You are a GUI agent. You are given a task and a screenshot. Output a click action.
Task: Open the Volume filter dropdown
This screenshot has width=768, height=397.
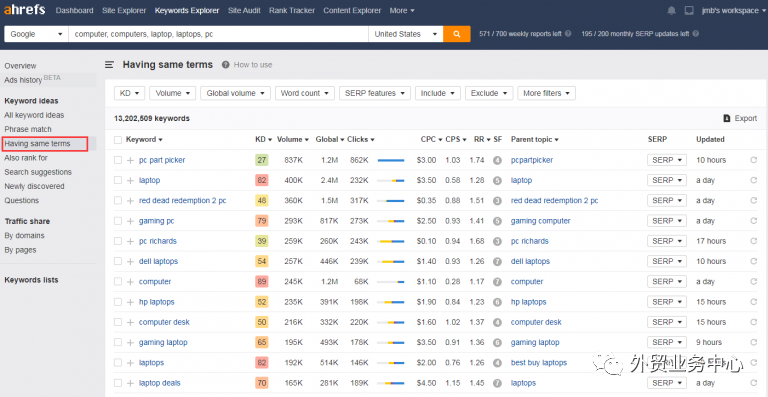coord(172,93)
